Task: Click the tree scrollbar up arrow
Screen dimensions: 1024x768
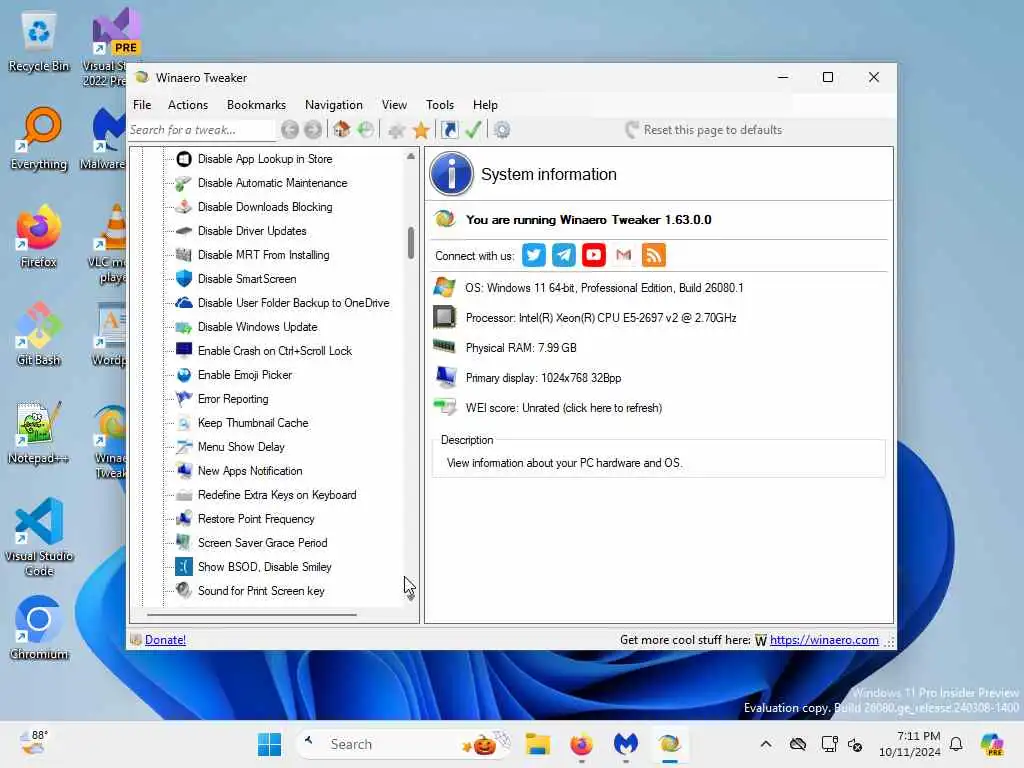Action: tap(411, 156)
